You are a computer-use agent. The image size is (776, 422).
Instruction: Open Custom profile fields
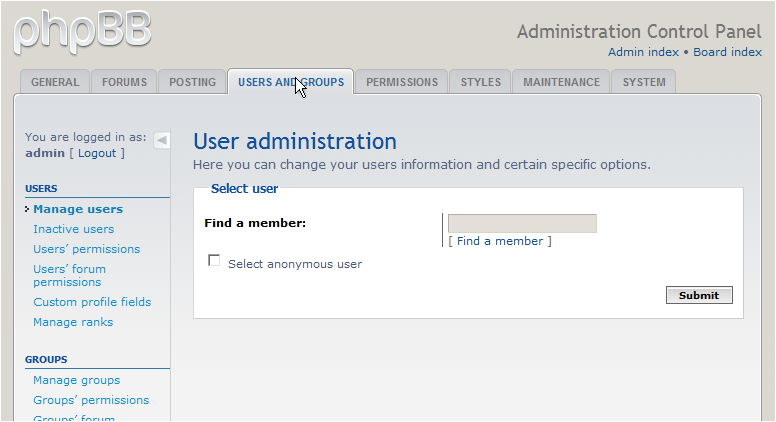(92, 302)
